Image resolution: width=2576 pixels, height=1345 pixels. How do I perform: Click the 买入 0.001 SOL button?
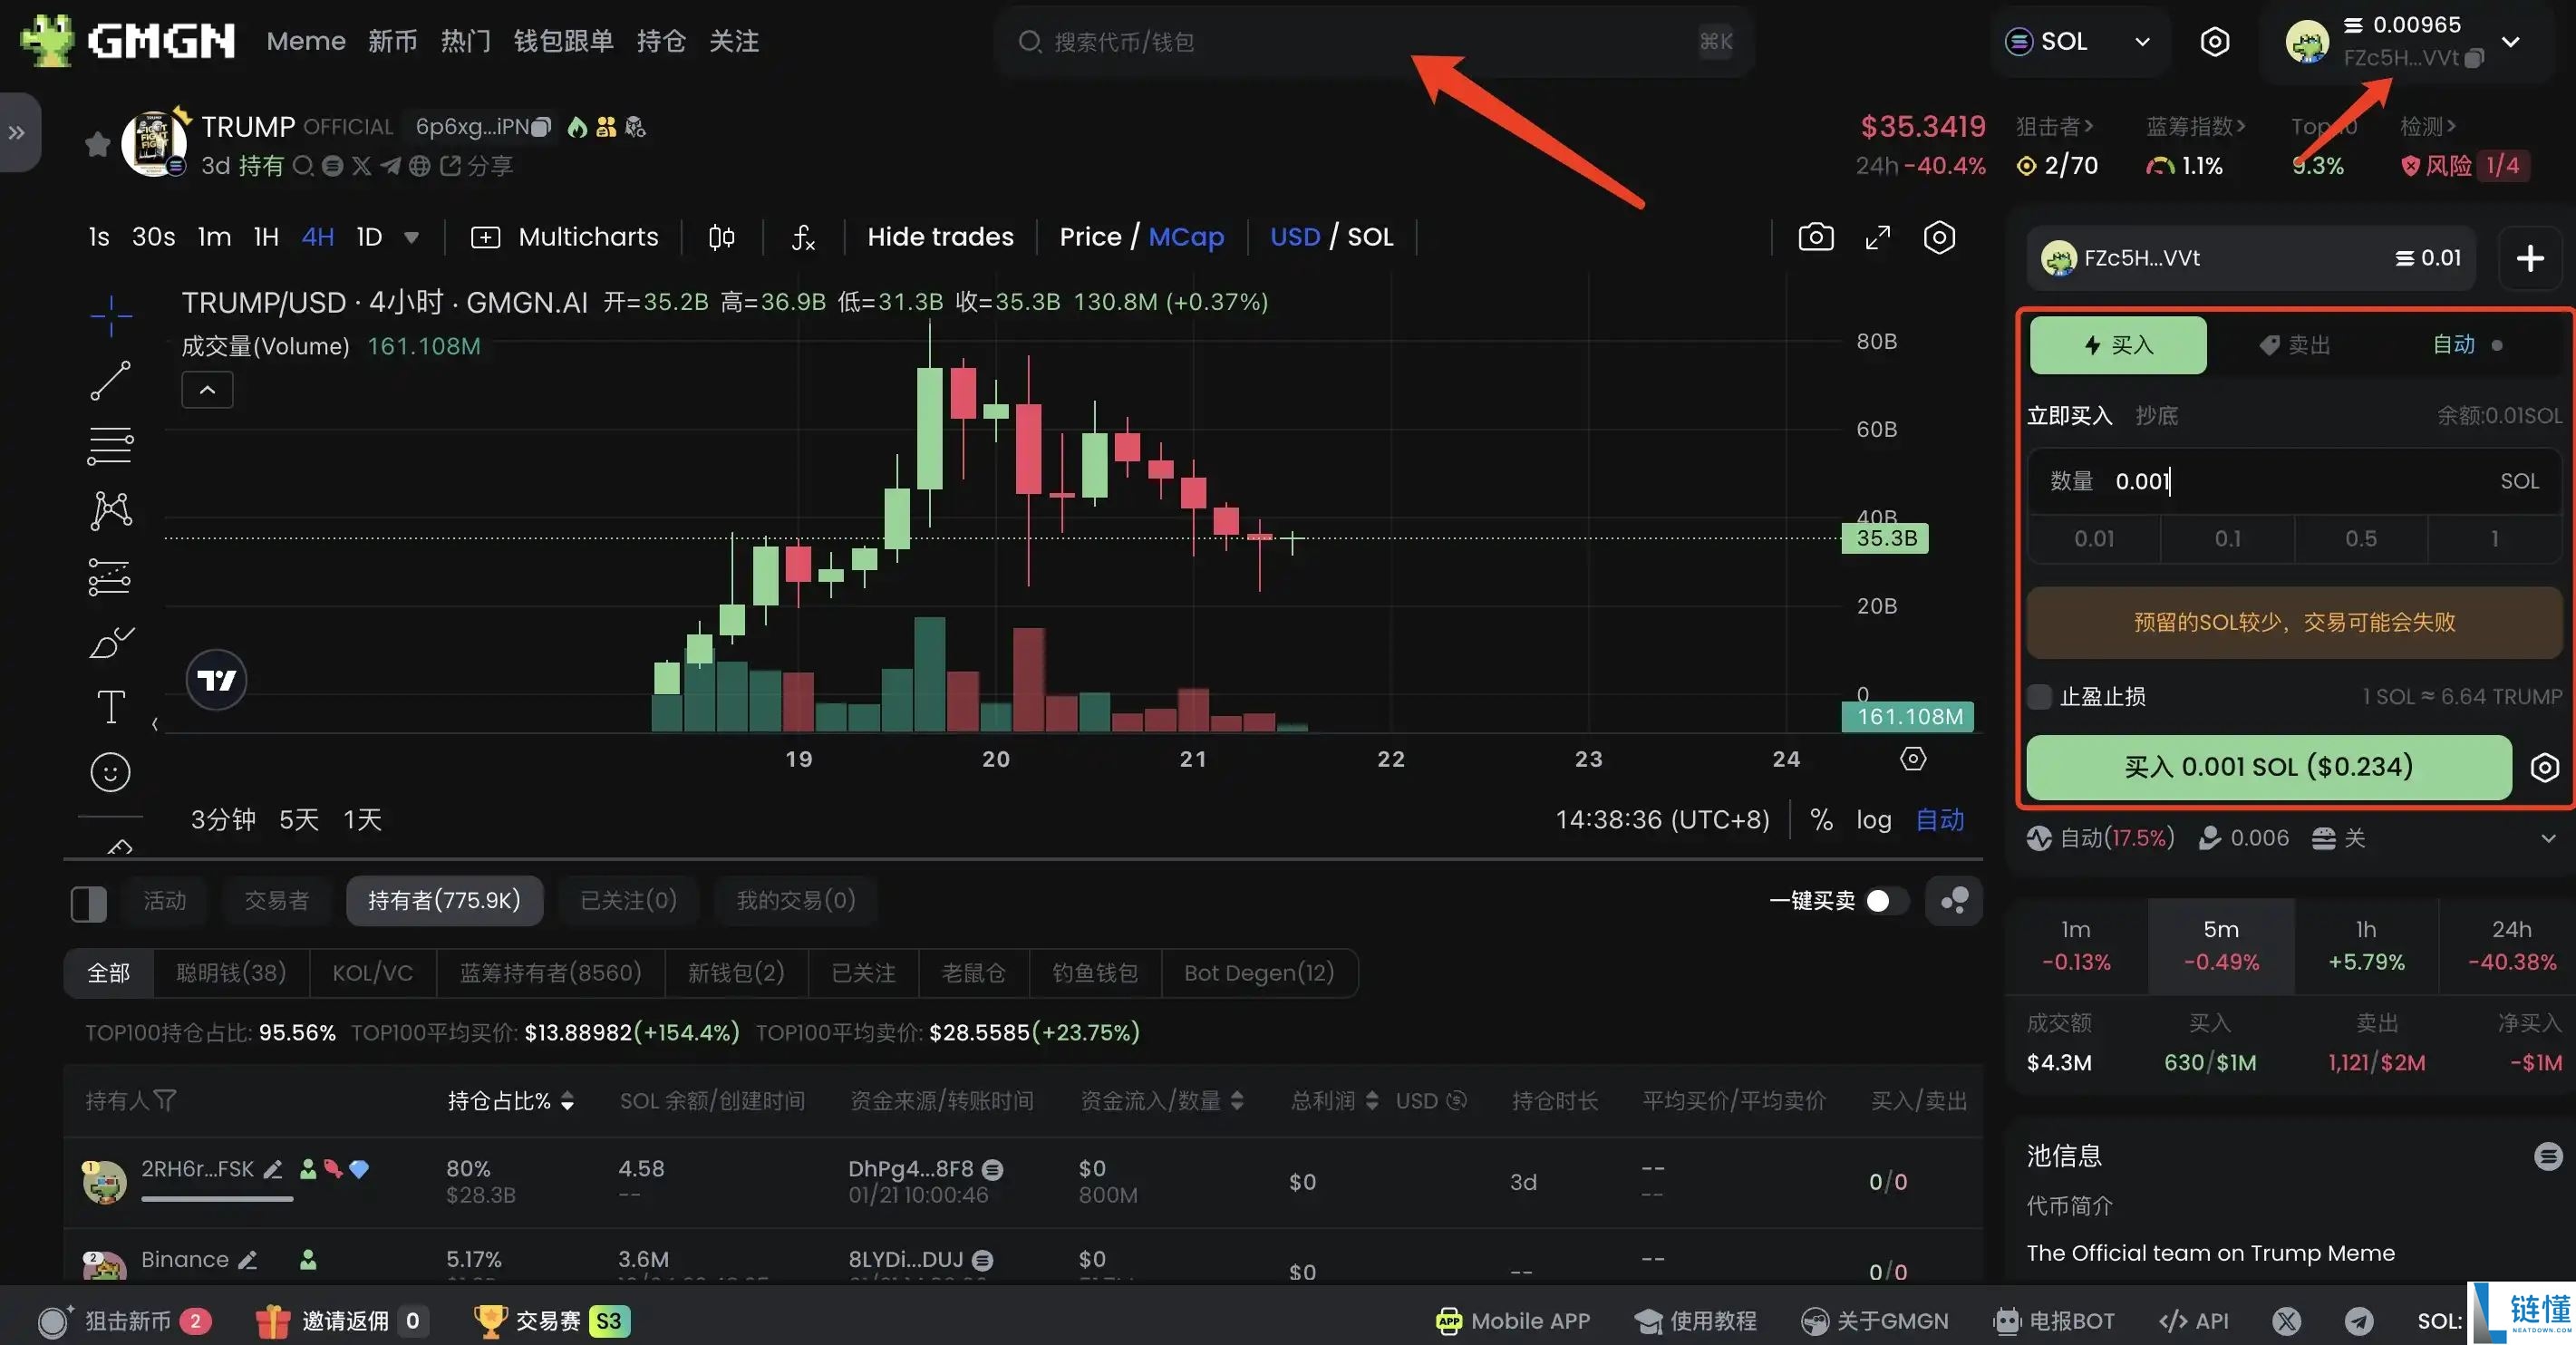(x=2269, y=767)
